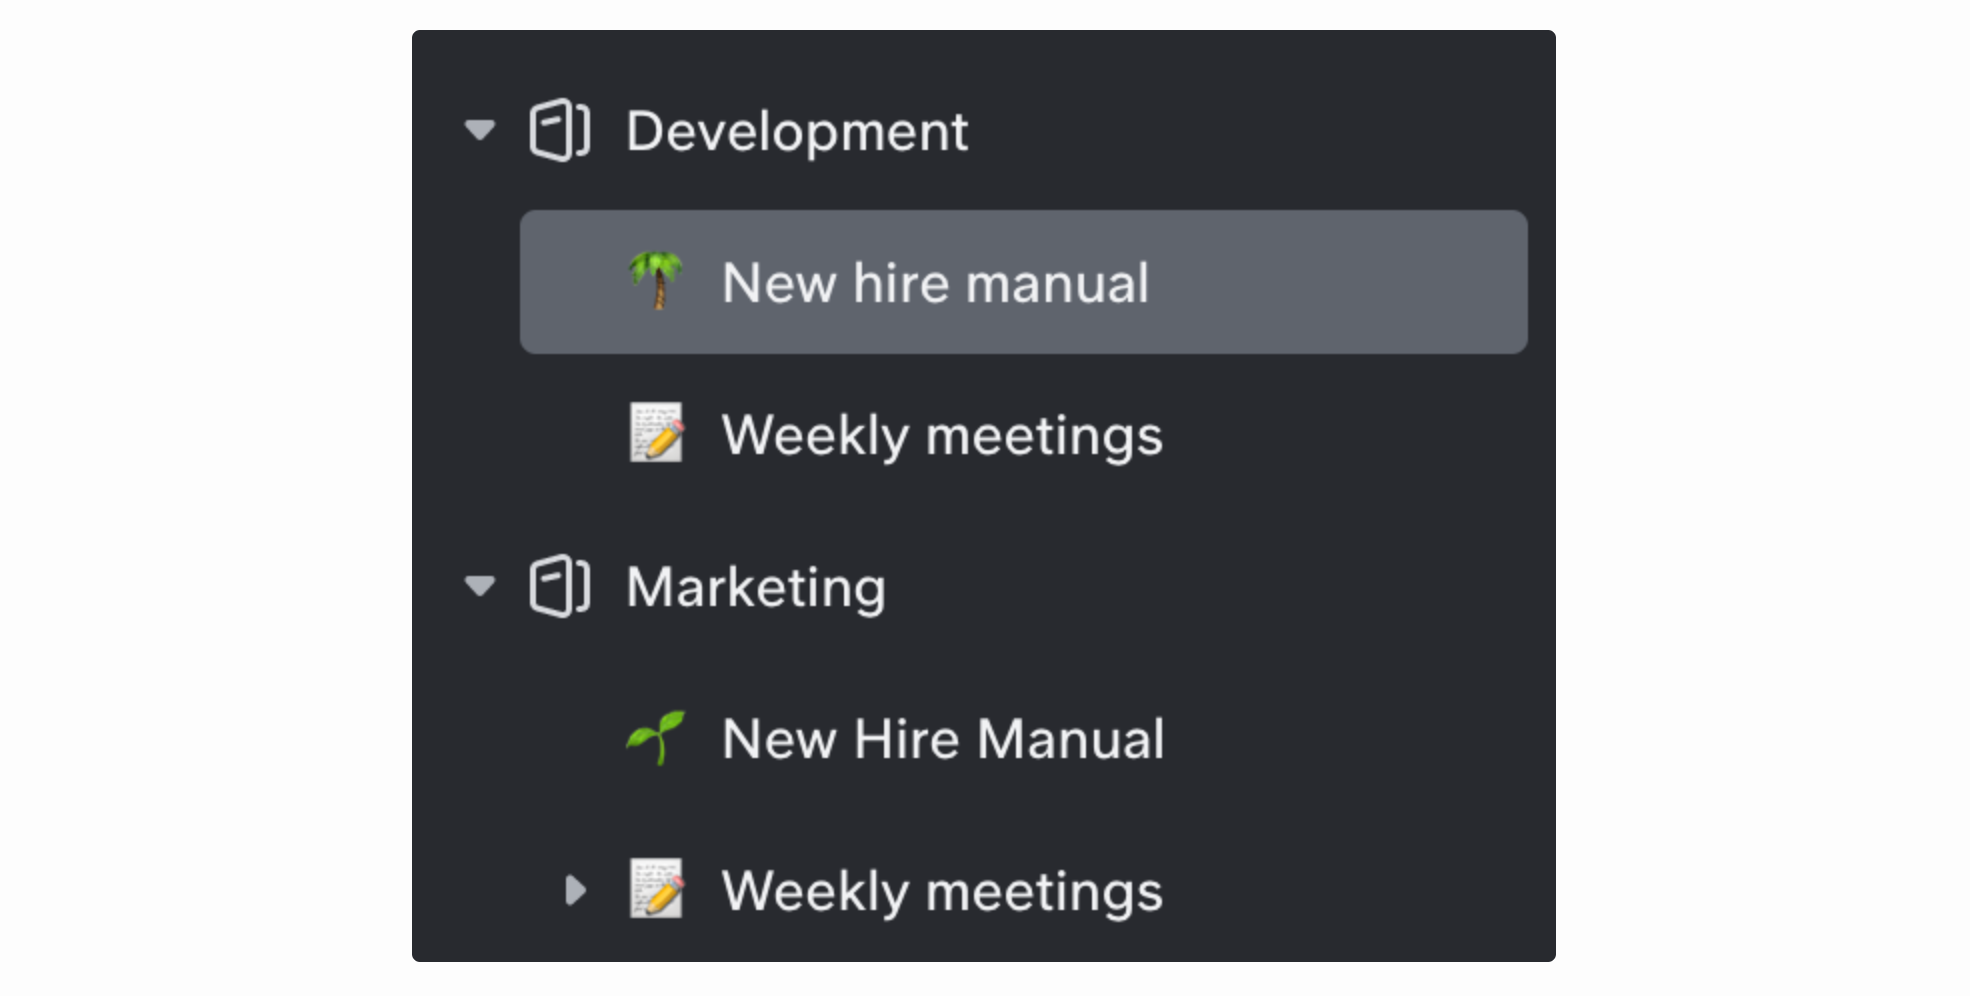Screen dimensions: 1970x996
Task: Select the Development teamspace label
Action: click(797, 131)
